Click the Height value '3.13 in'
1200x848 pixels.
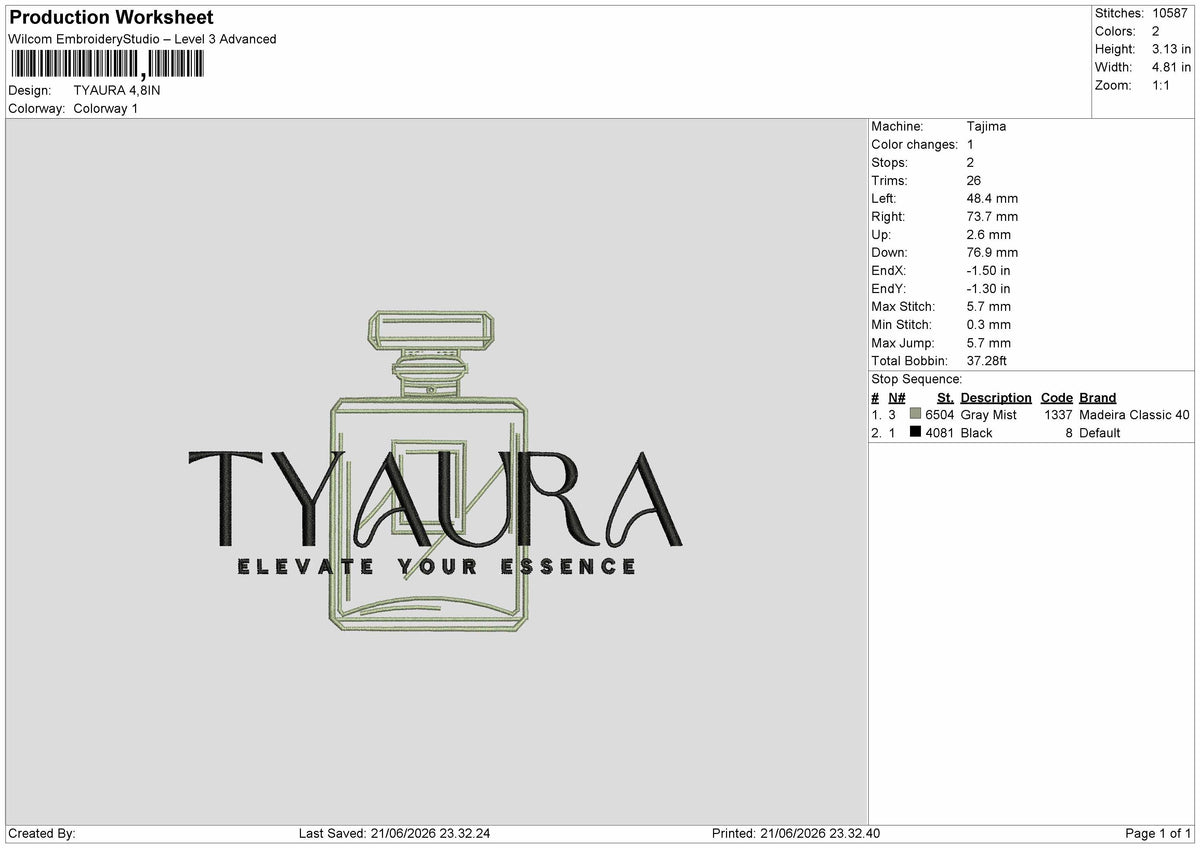click(x=1171, y=49)
